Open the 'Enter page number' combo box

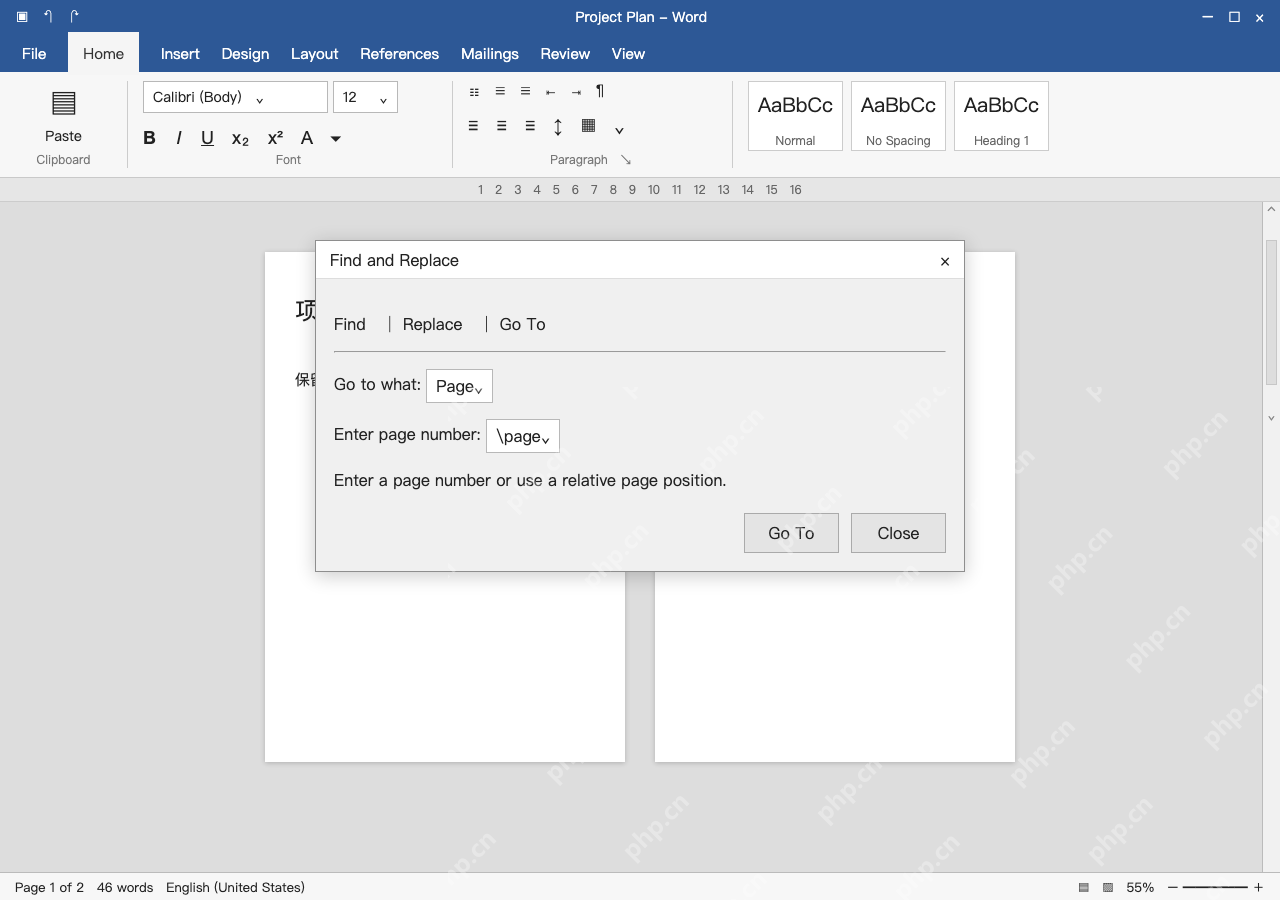(523, 436)
